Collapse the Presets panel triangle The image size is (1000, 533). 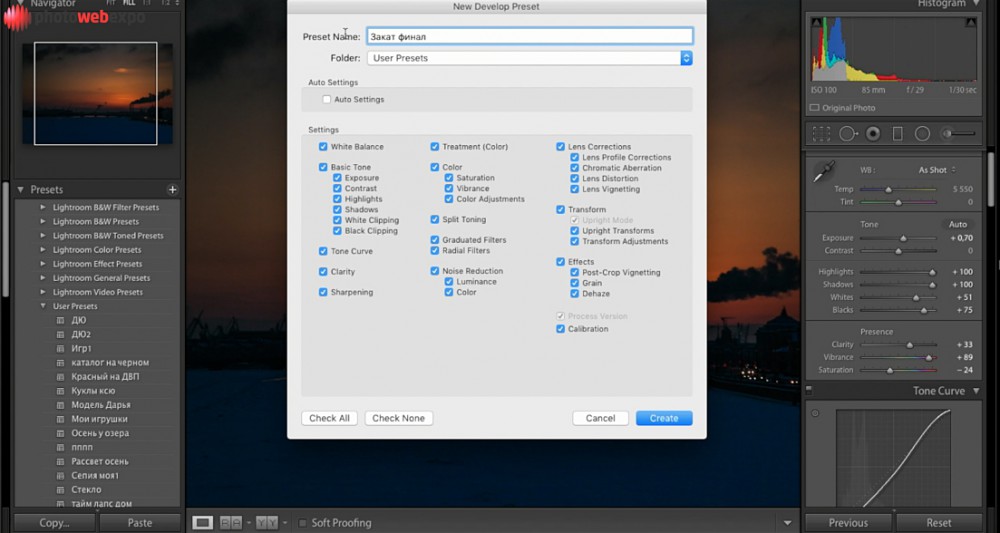coord(20,189)
